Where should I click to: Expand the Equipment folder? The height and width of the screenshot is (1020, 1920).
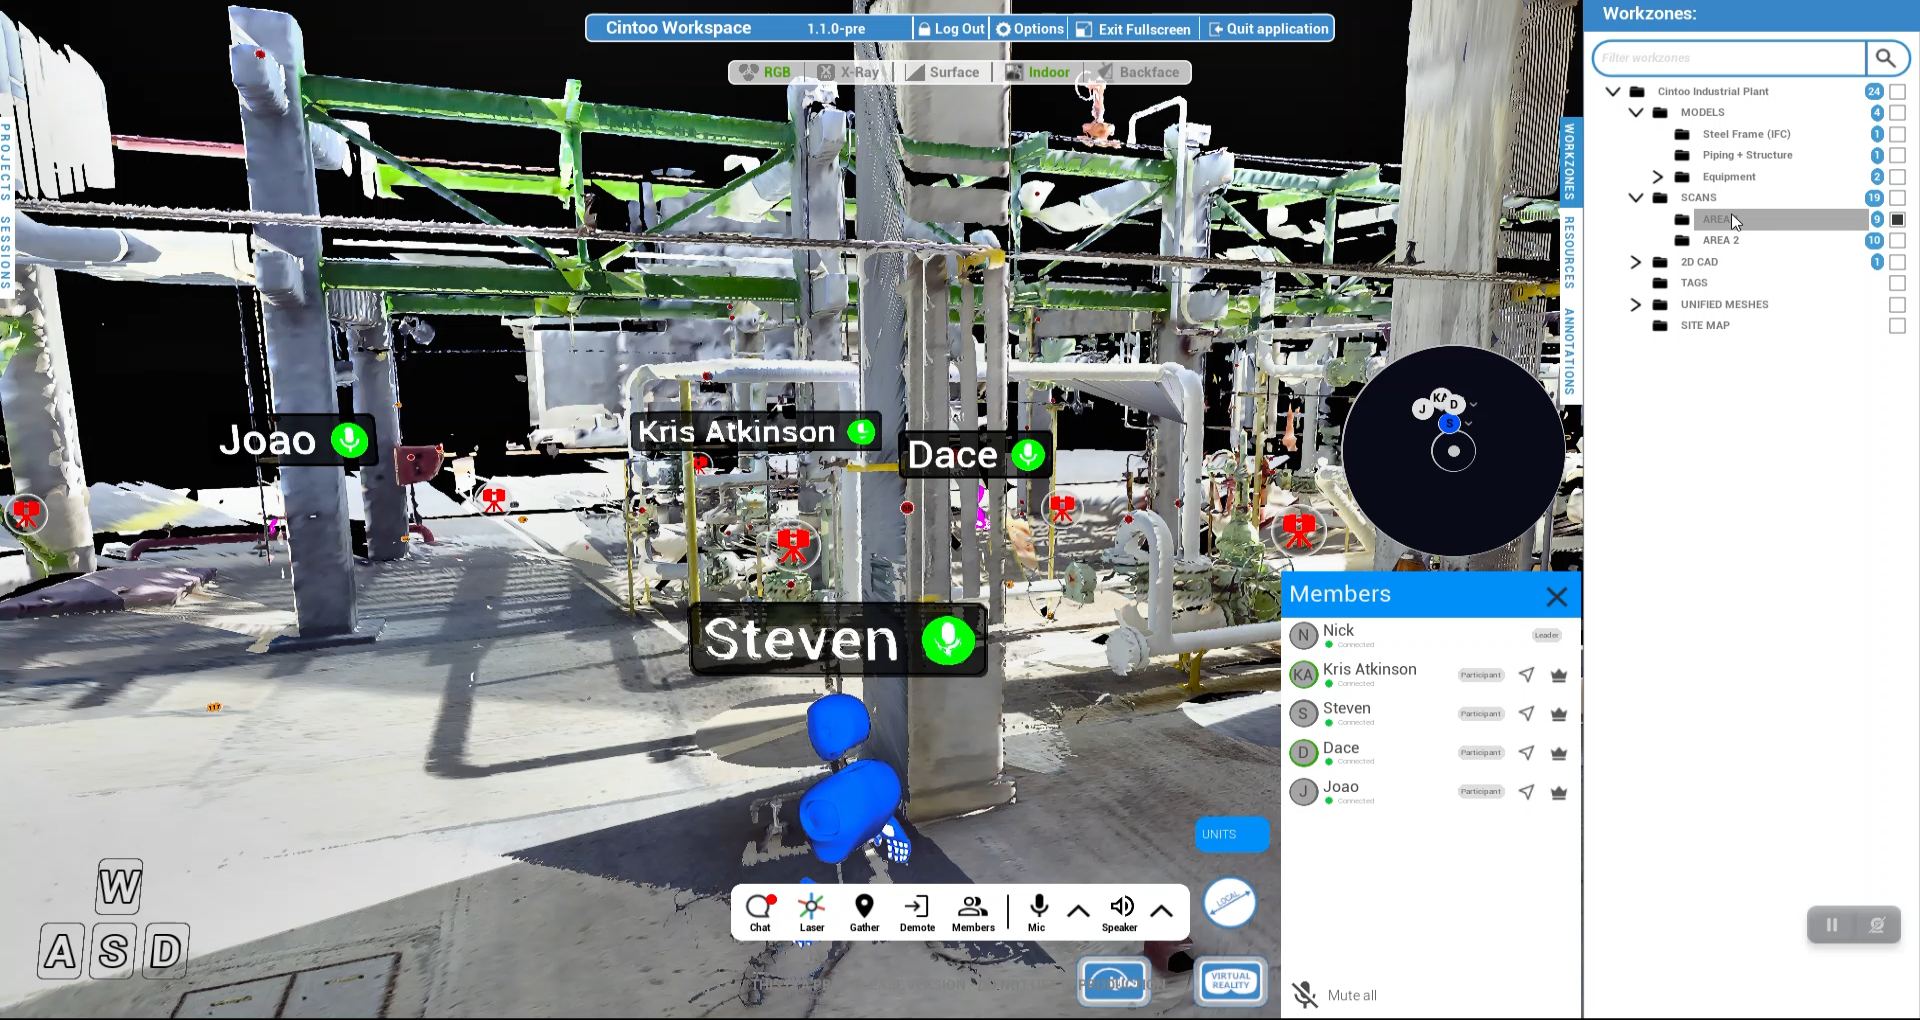[x=1657, y=177]
